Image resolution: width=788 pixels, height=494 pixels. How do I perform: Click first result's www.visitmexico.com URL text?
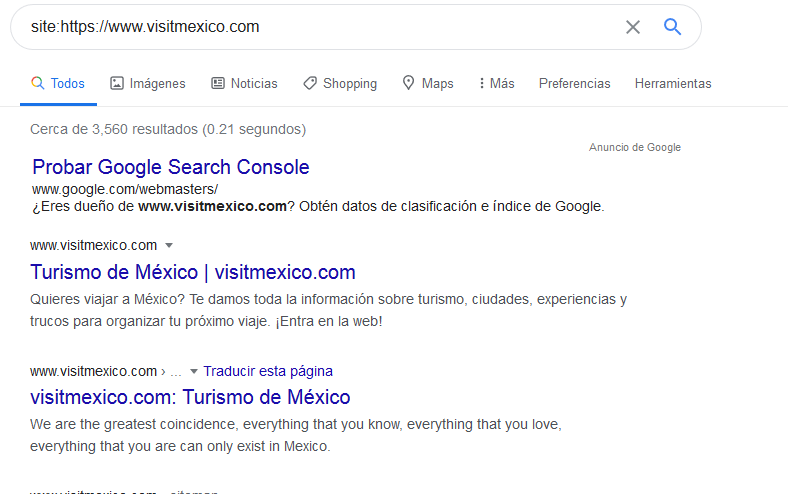pyautogui.click(x=93, y=245)
